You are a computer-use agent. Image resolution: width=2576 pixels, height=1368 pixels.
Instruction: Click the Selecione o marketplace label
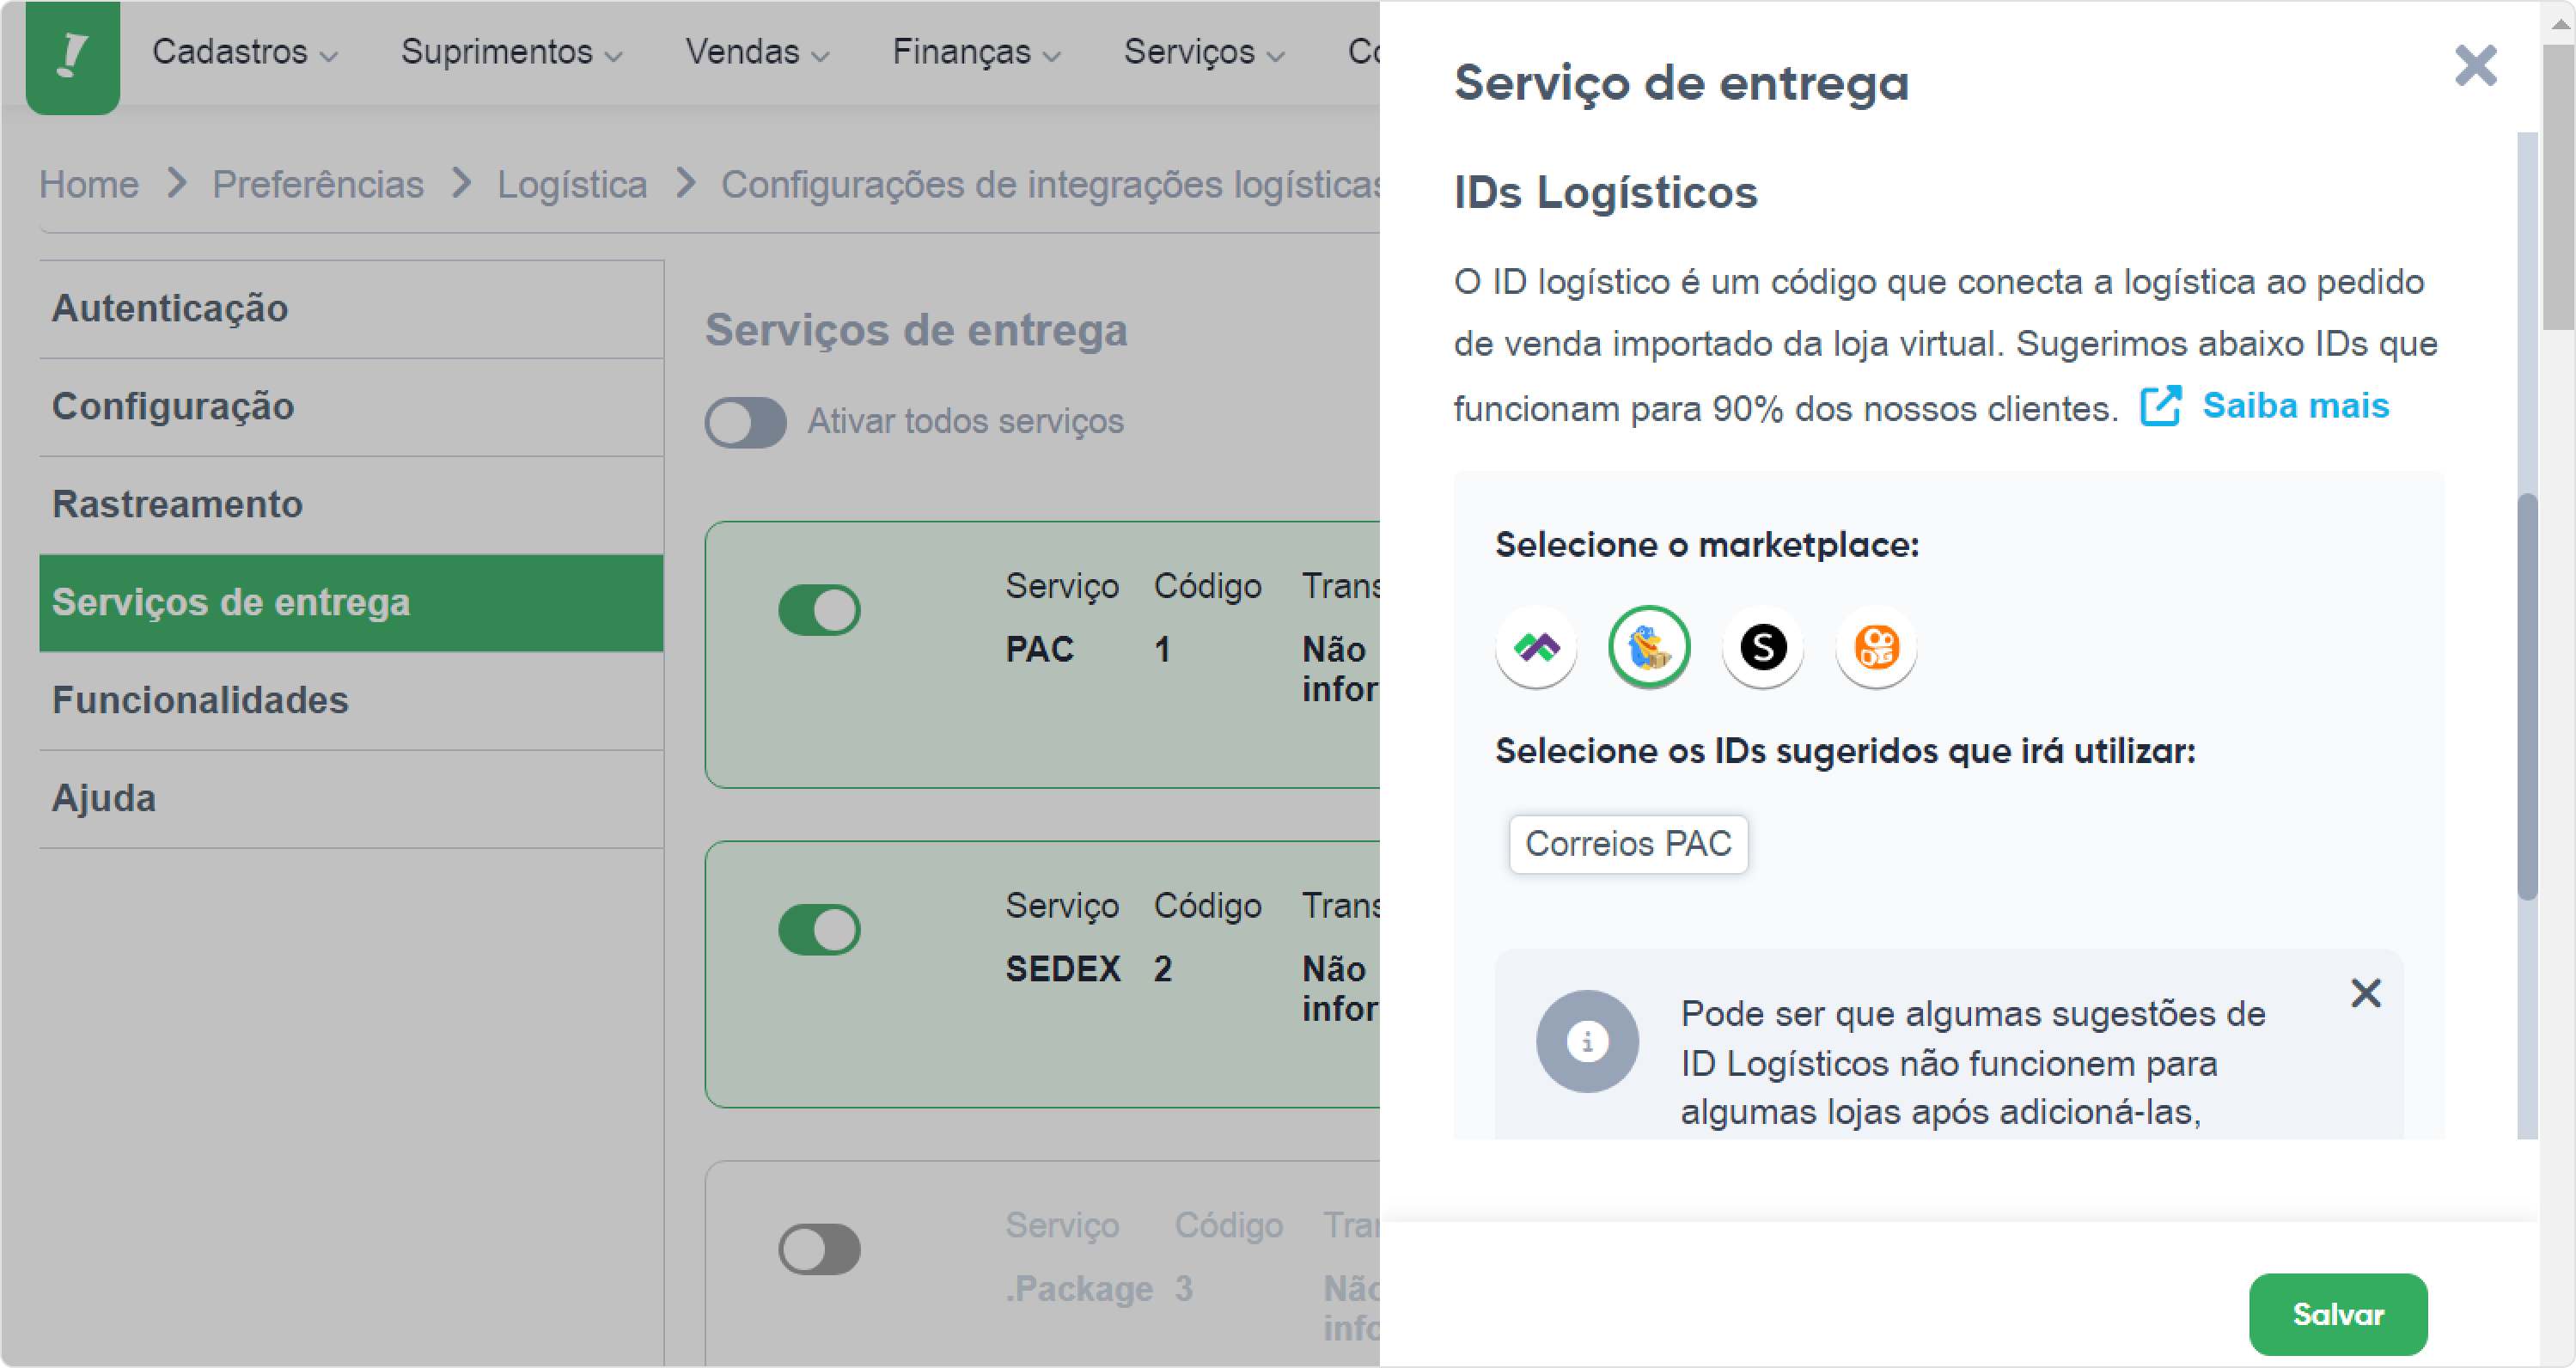point(1707,545)
